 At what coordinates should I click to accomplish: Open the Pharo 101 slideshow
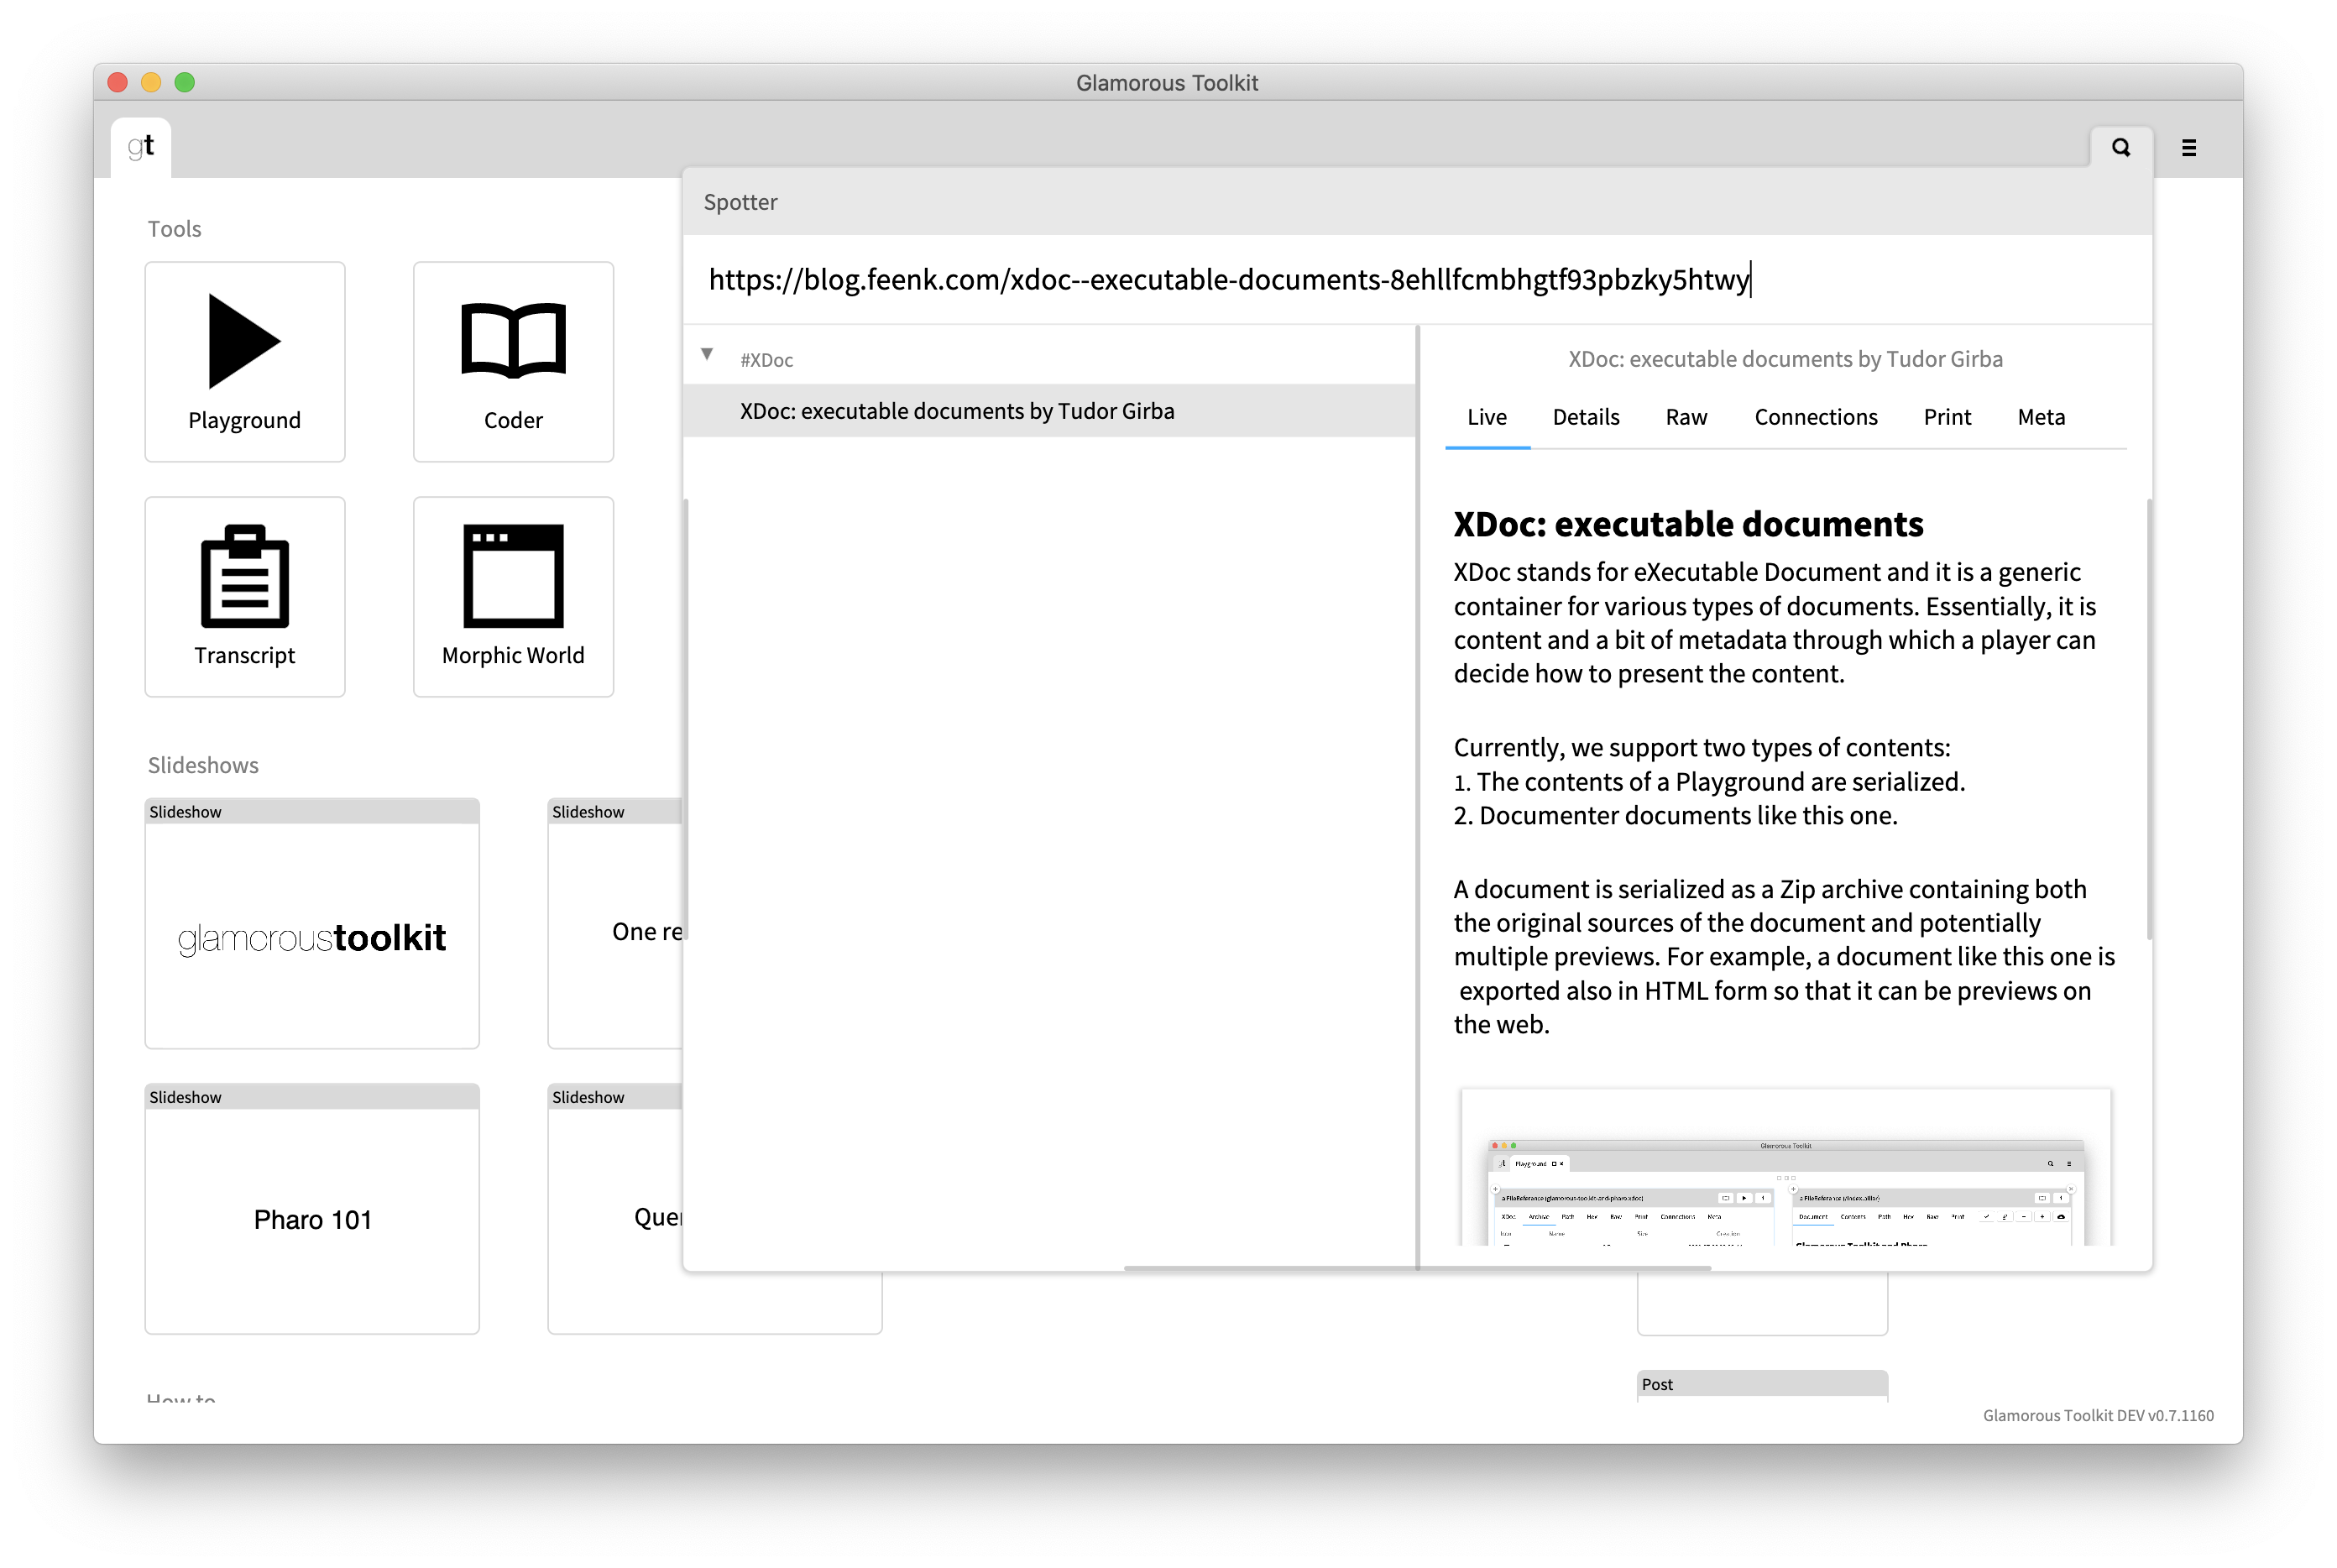click(312, 1209)
